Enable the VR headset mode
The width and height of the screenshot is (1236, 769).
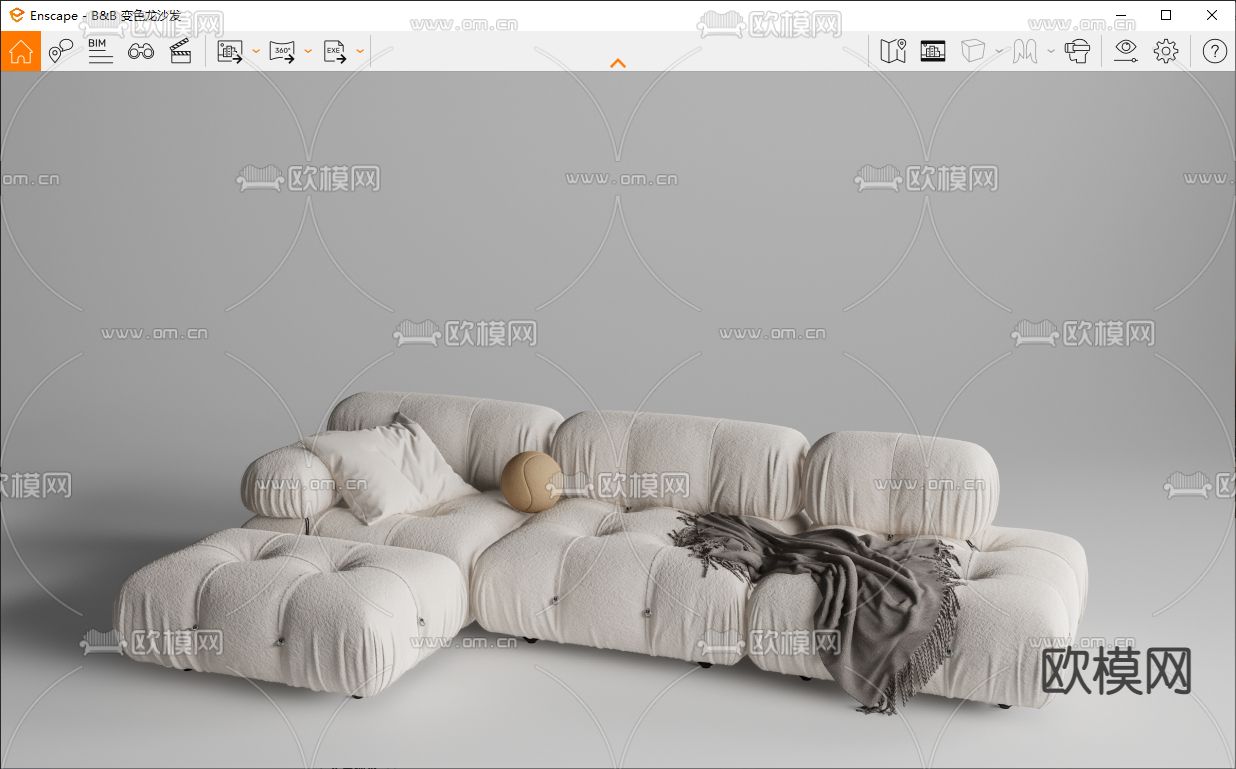click(1077, 51)
